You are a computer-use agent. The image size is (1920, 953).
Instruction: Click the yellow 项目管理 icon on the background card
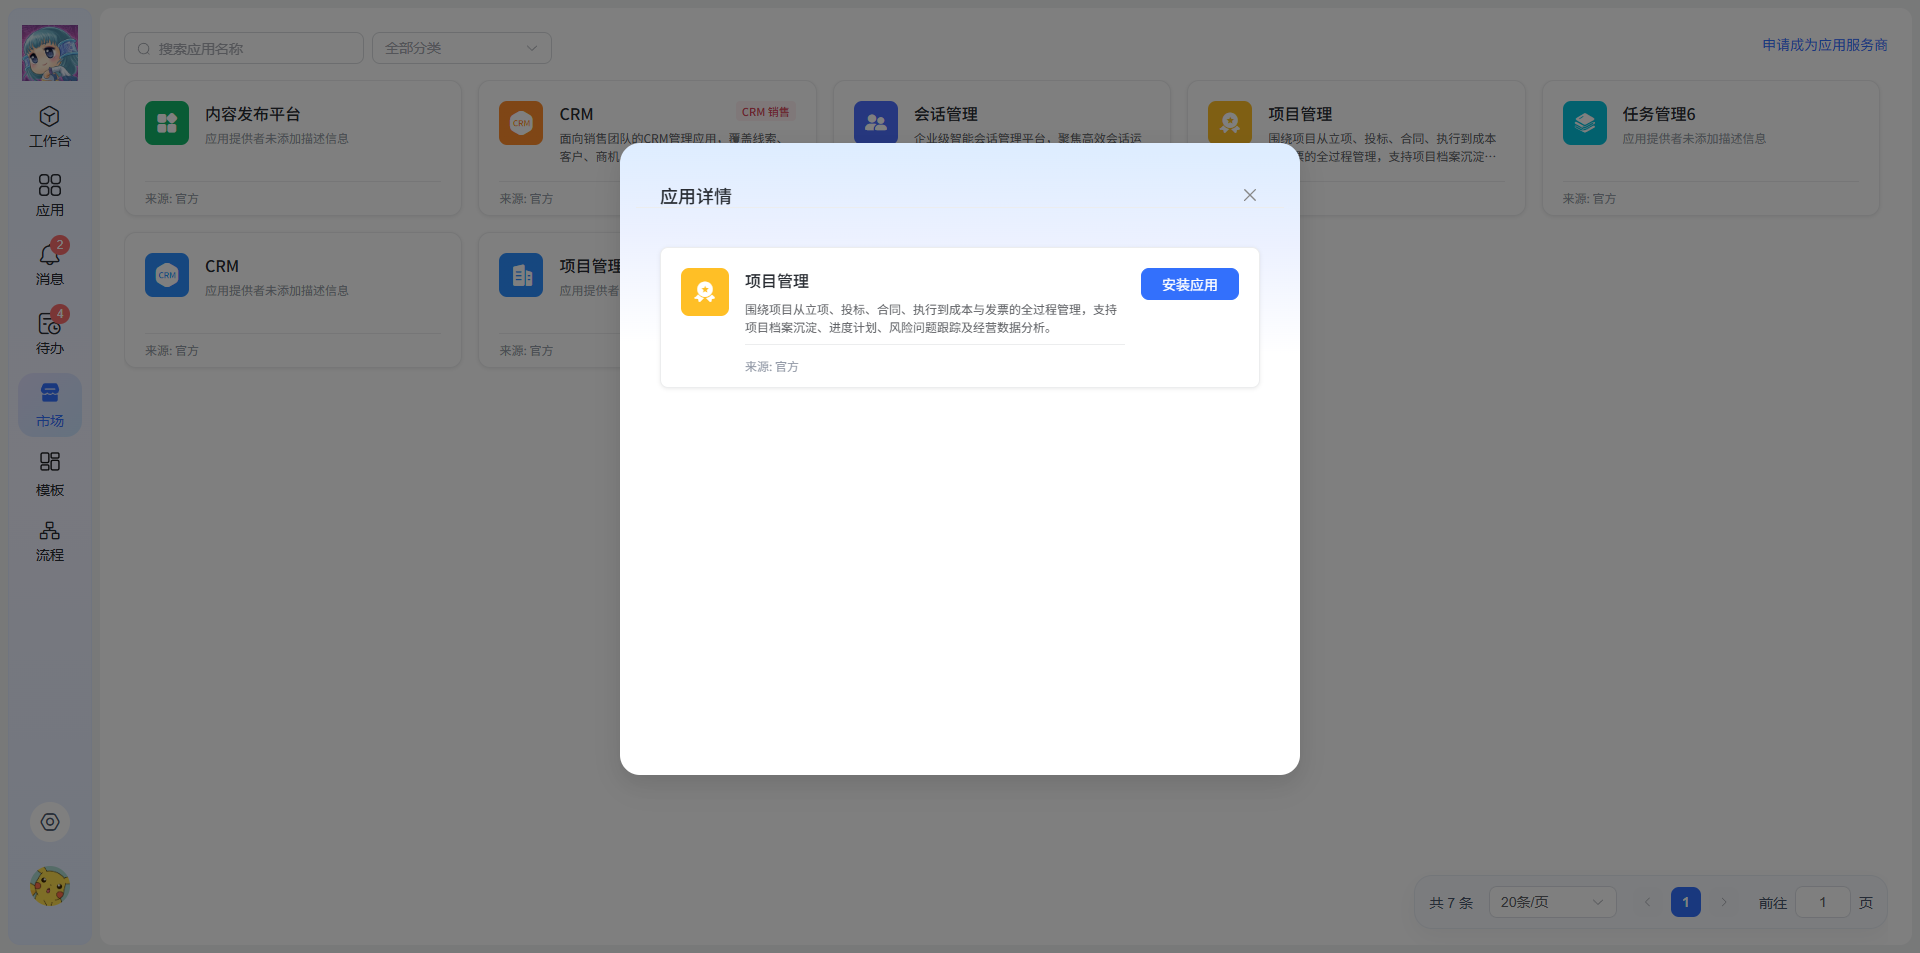click(x=1230, y=122)
